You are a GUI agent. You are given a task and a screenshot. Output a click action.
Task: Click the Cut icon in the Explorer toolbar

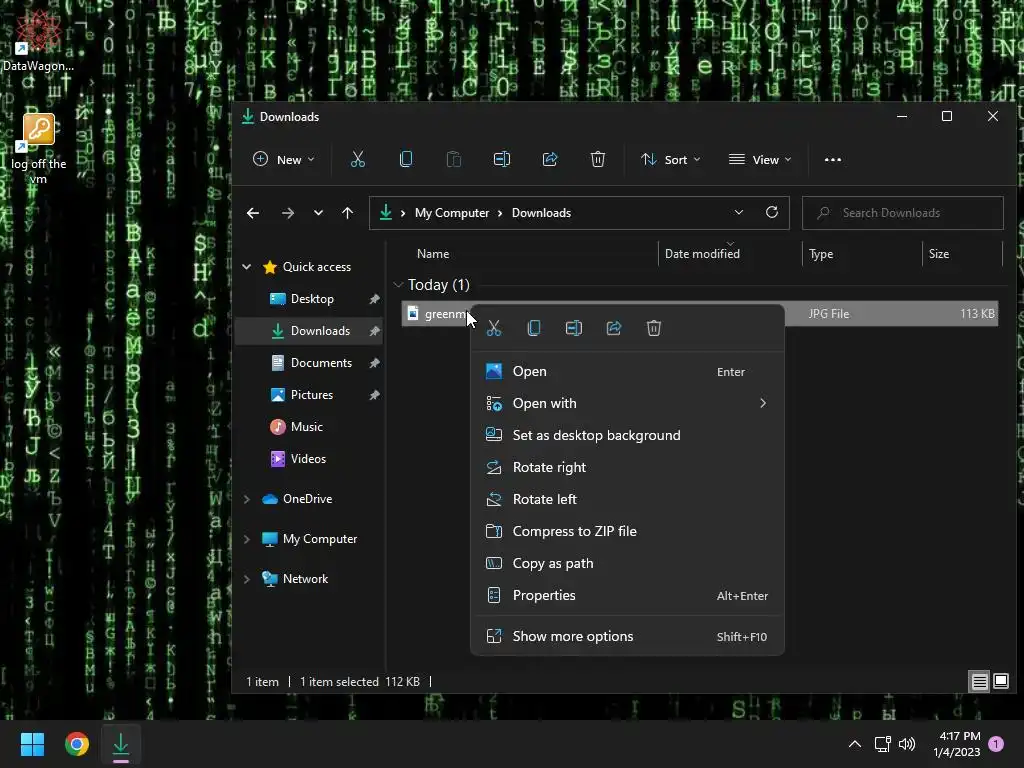point(357,159)
